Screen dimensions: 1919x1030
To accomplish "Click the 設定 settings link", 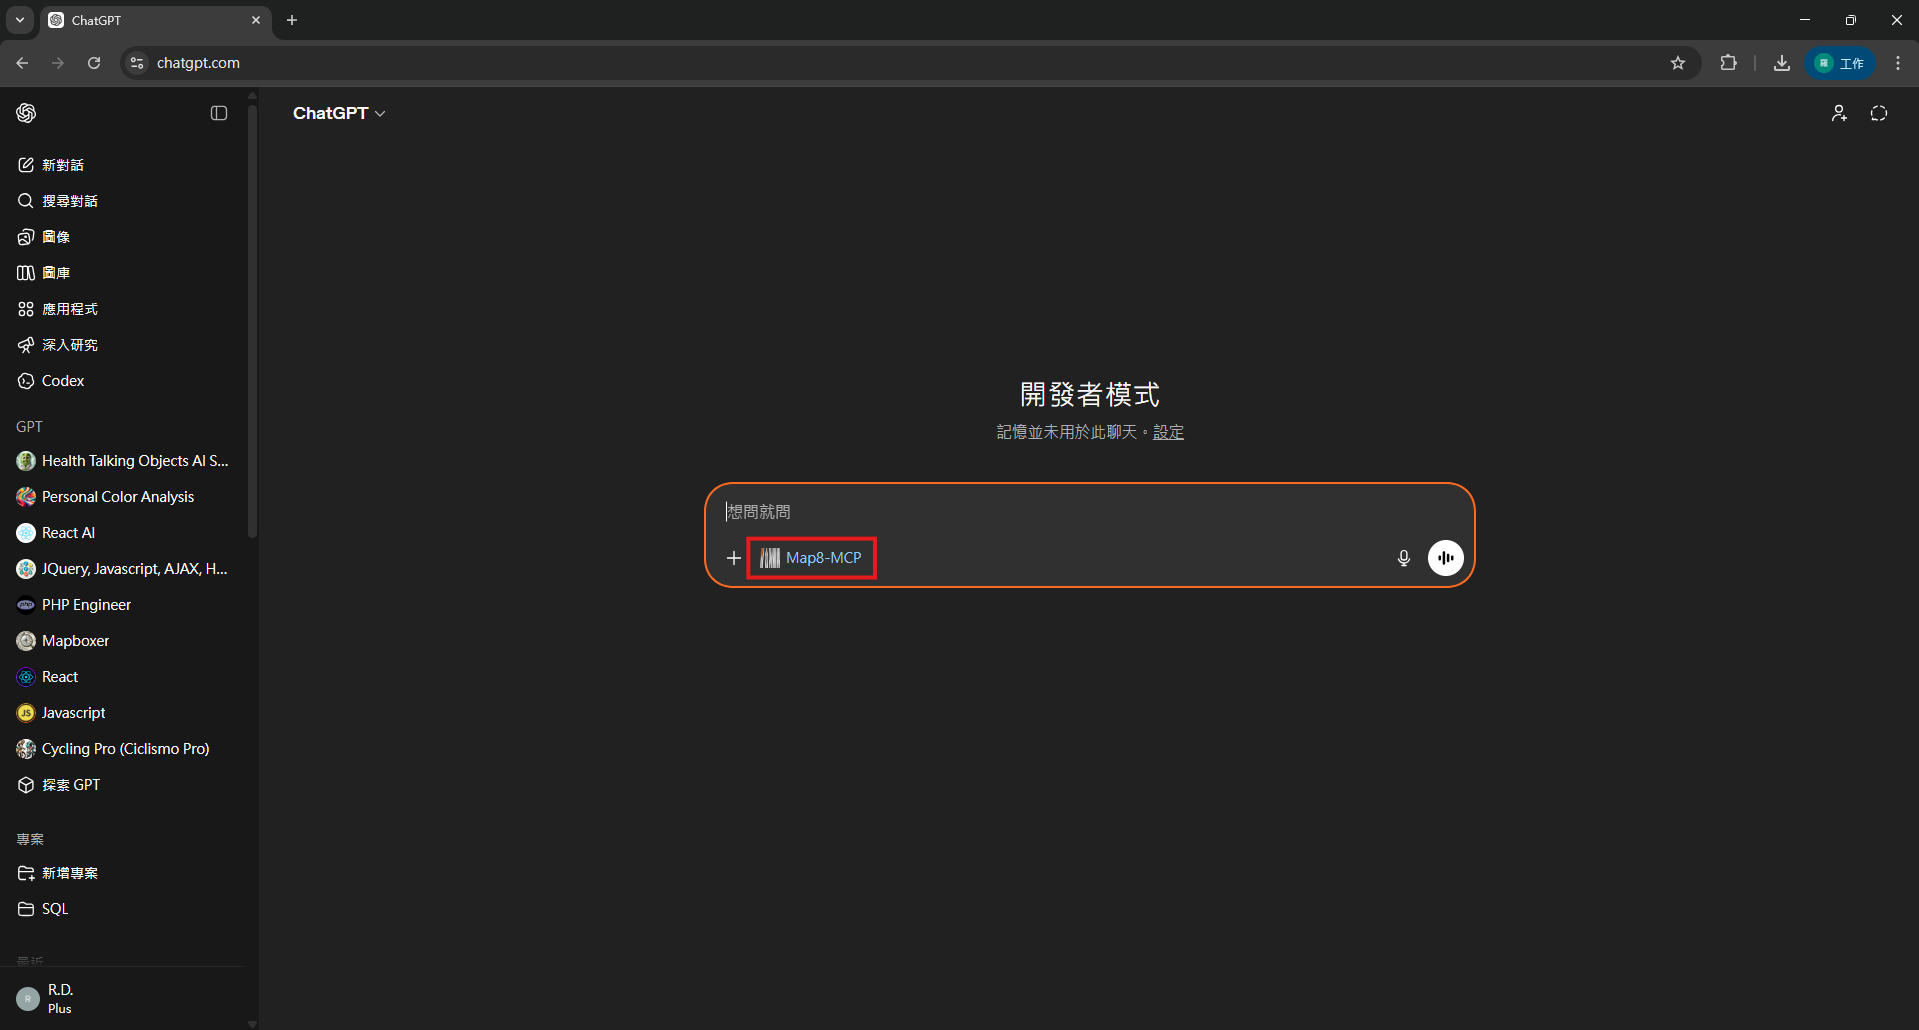I will 1168,432.
